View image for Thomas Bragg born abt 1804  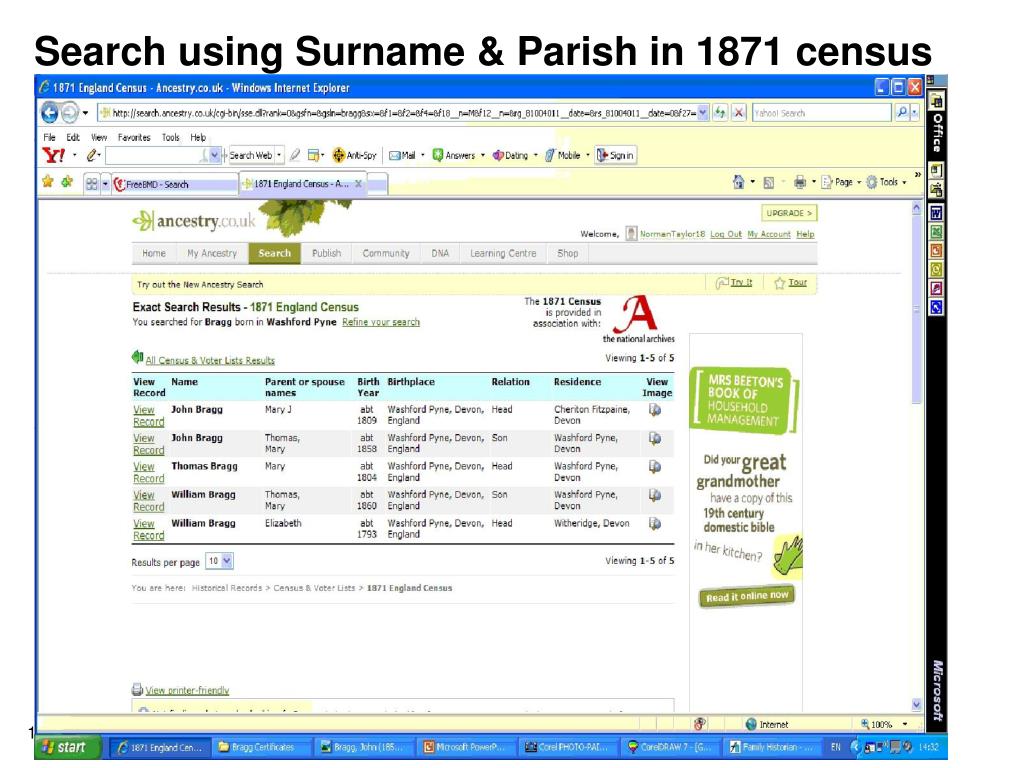tap(654, 467)
